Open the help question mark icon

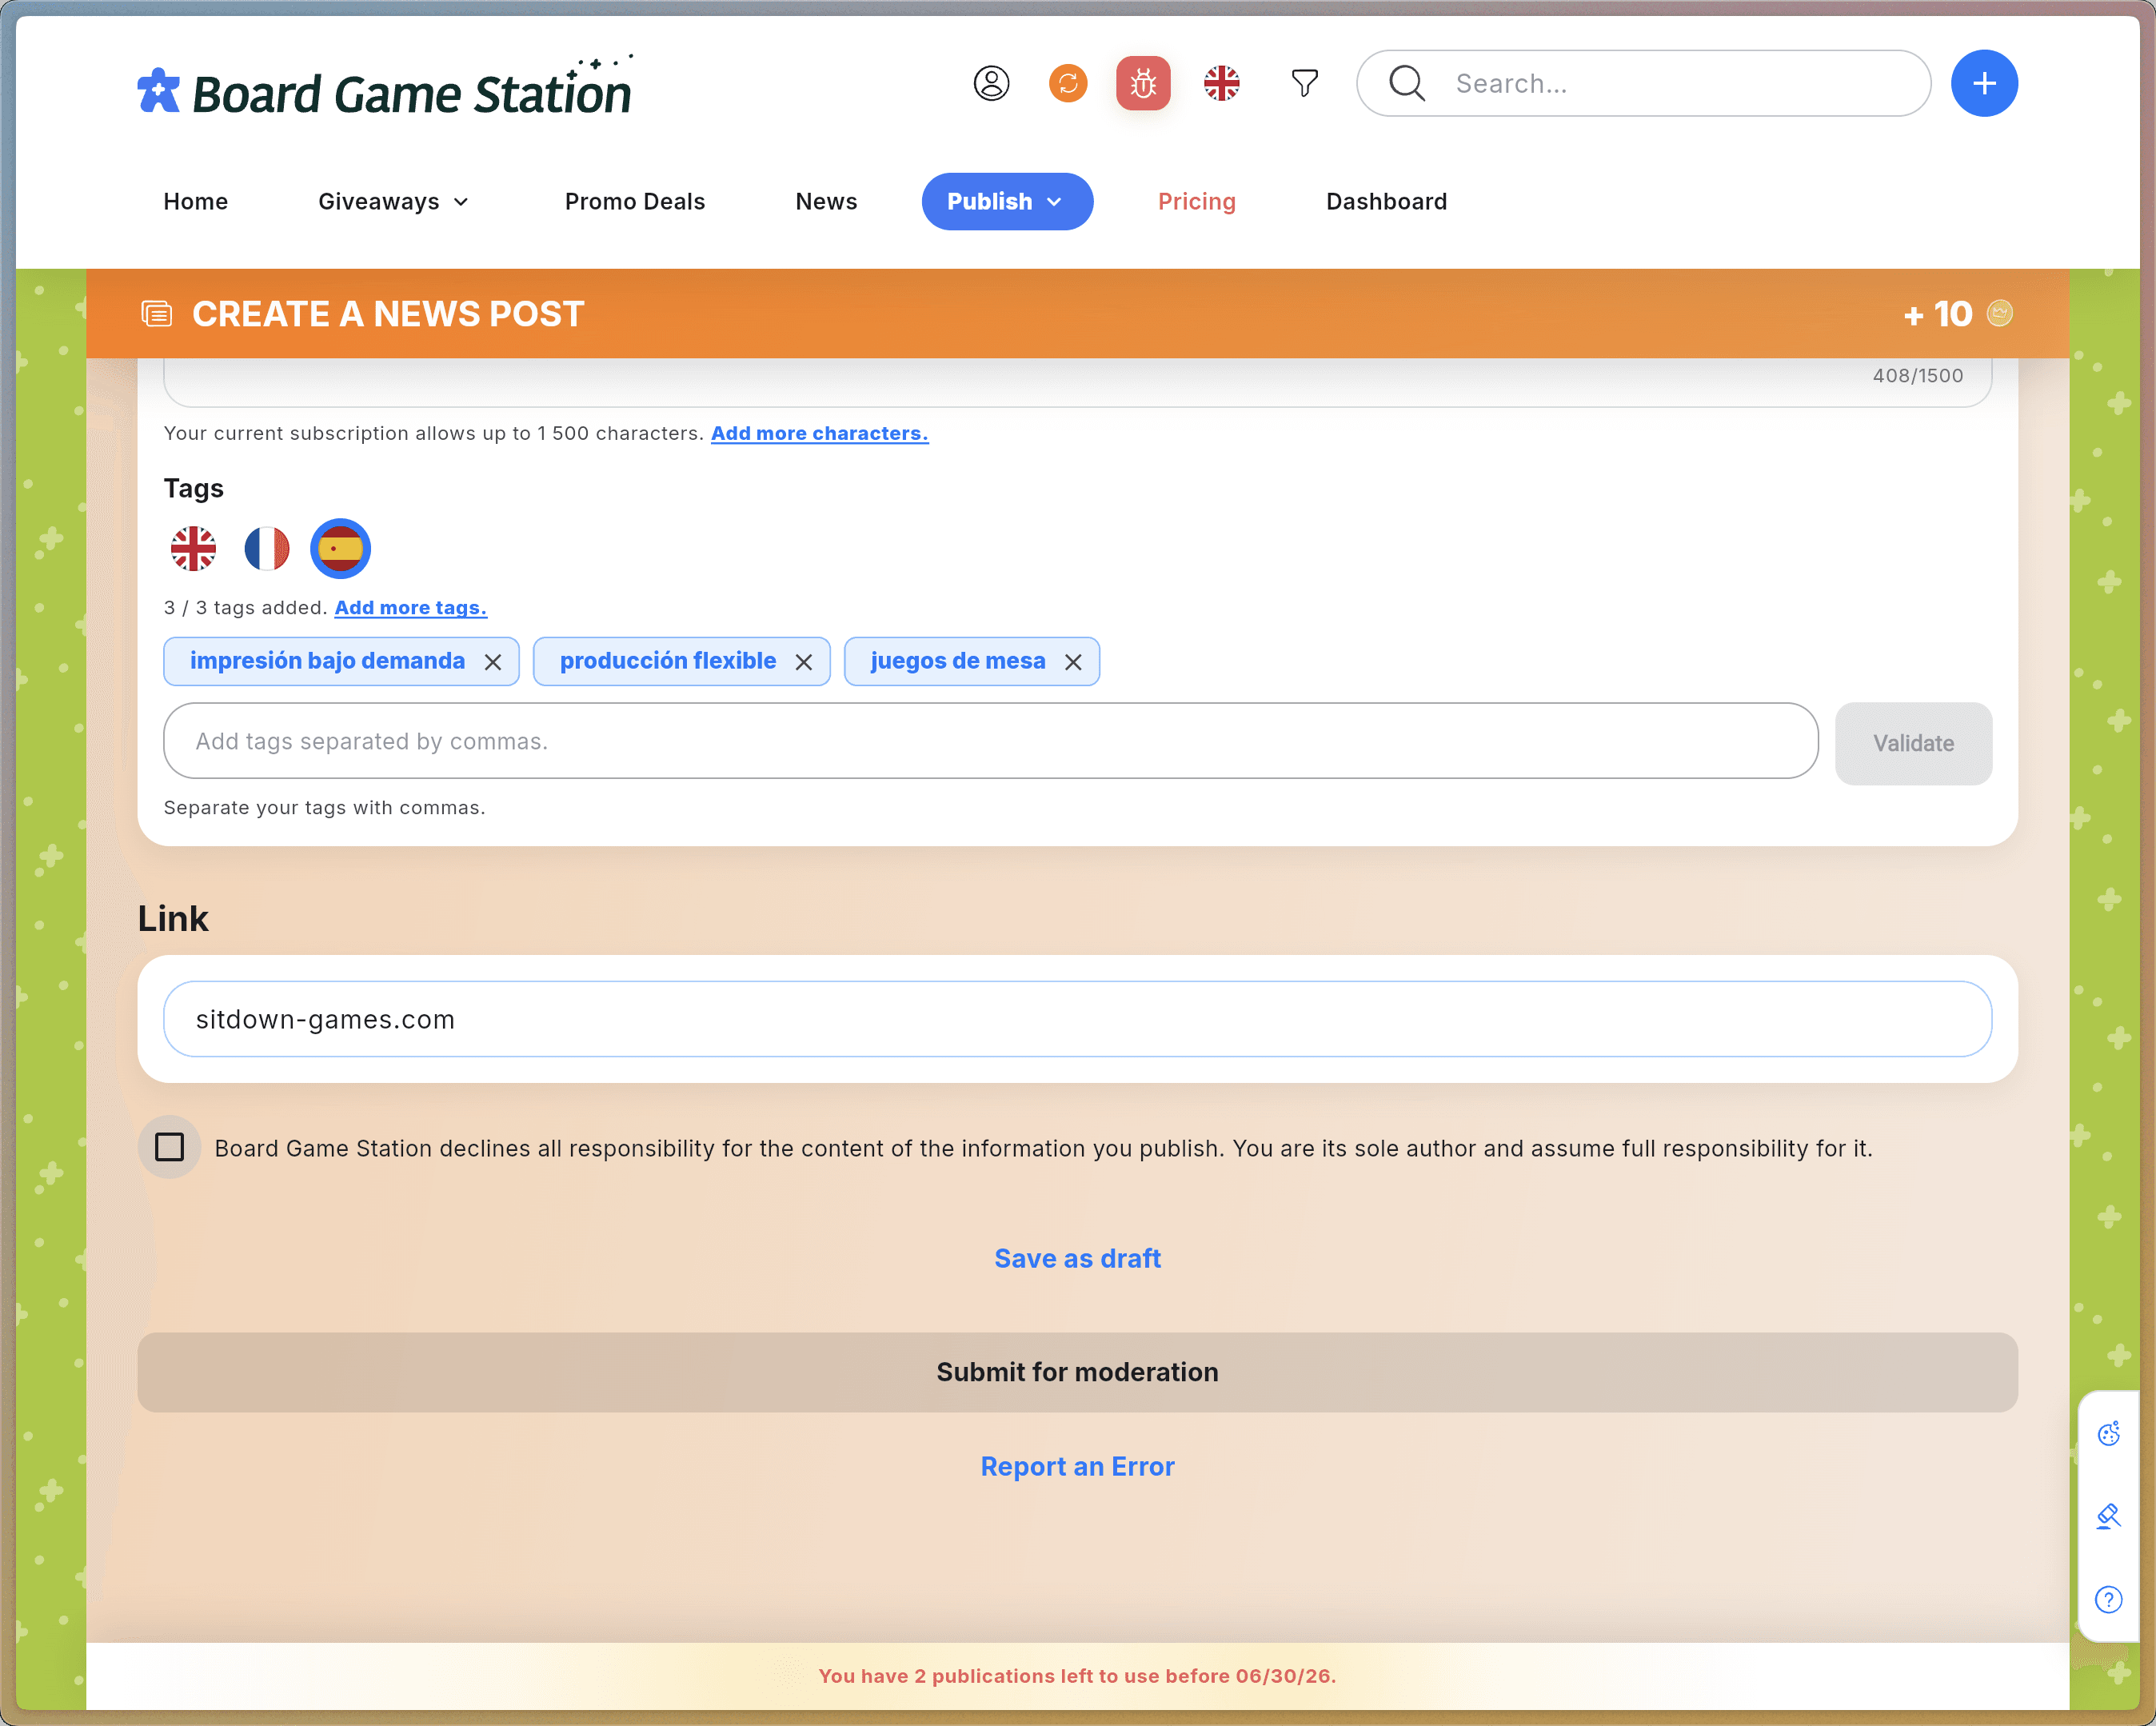2108,1600
